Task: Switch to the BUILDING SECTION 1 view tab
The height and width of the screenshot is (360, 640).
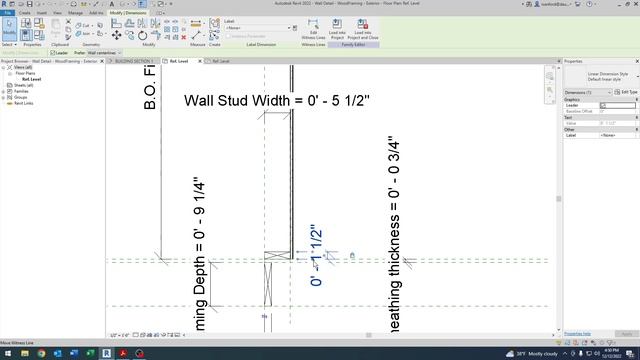Action: pyautogui.click(x=134, y=61)
